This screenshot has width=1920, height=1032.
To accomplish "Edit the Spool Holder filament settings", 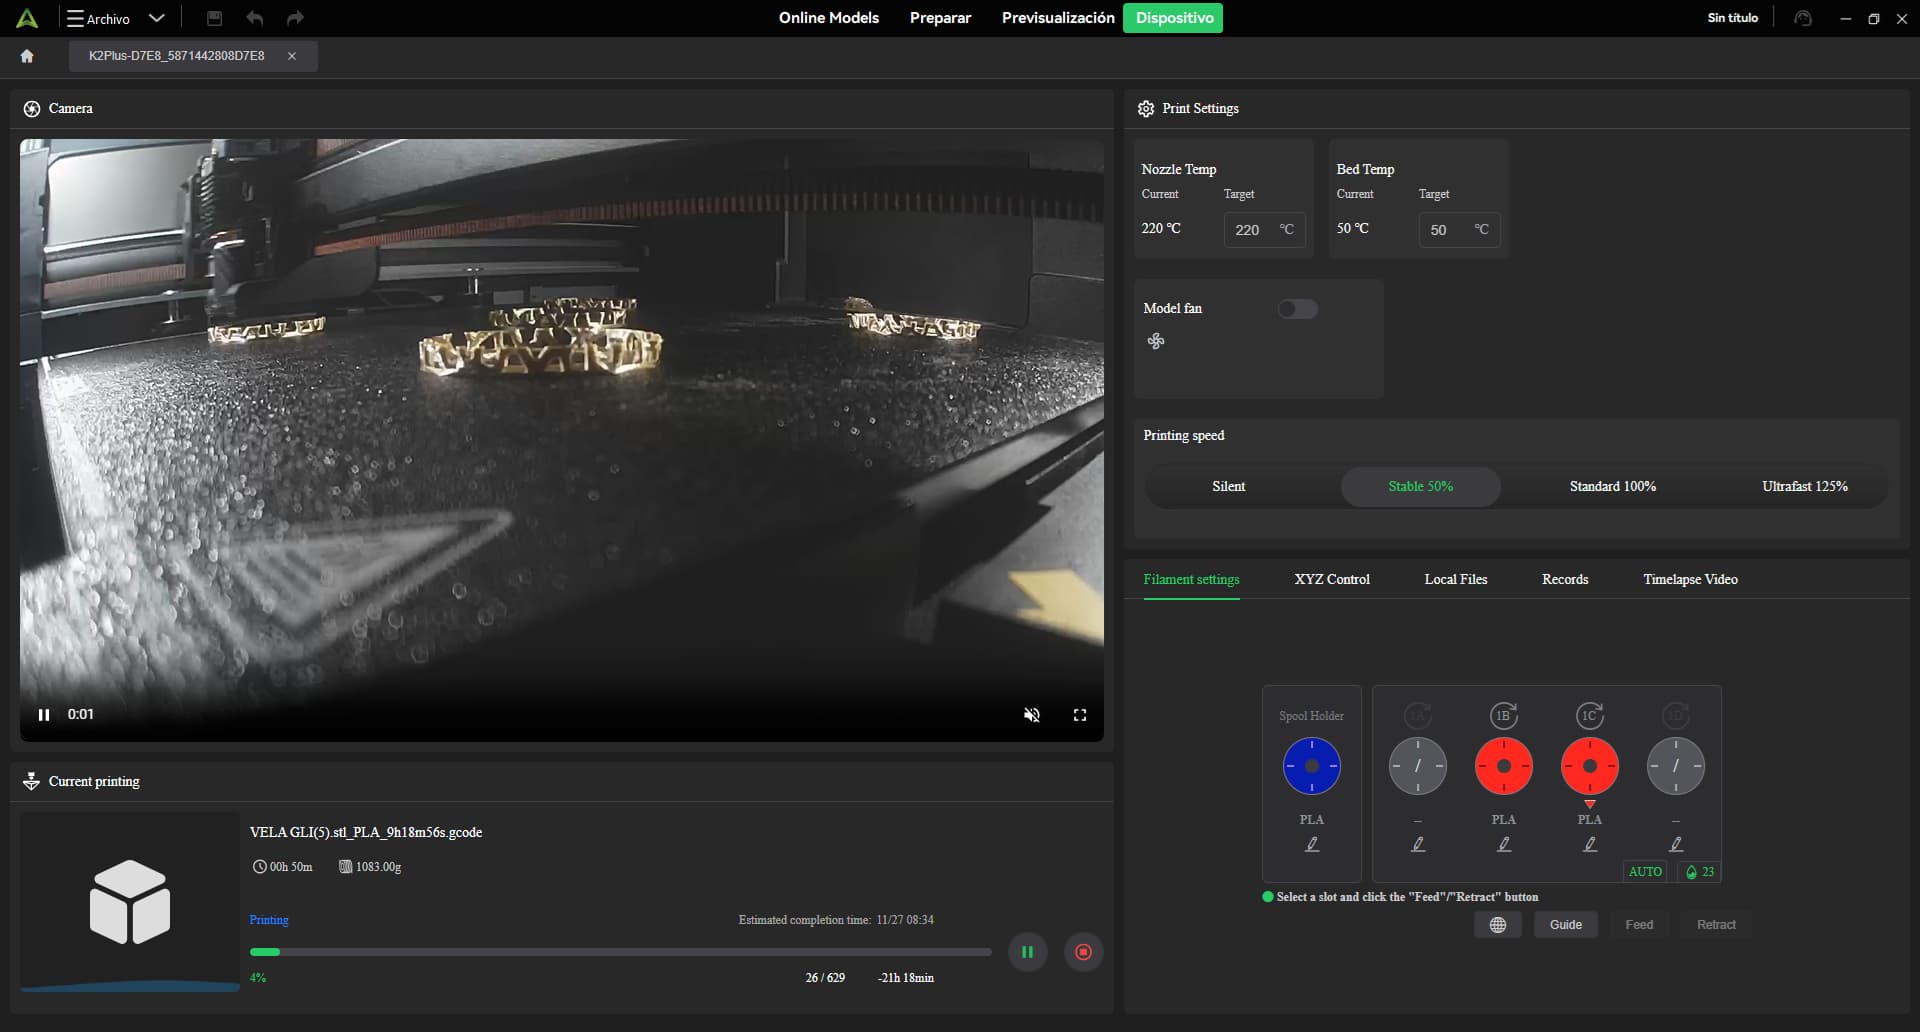I will coord(1312,845).
